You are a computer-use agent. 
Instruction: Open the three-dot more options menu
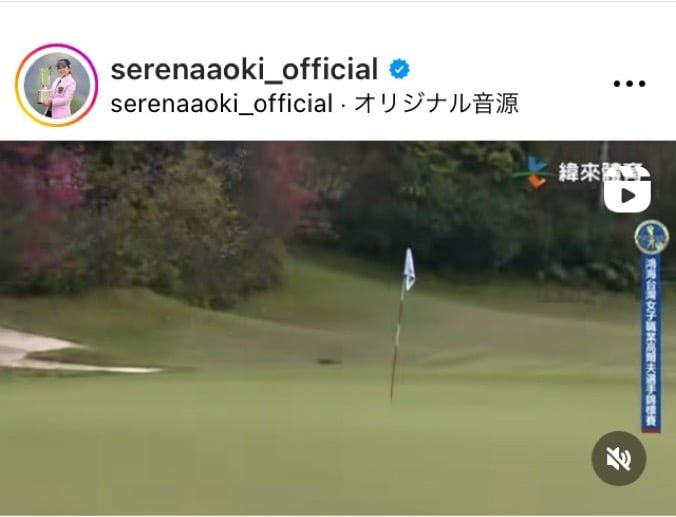(629, 83)
